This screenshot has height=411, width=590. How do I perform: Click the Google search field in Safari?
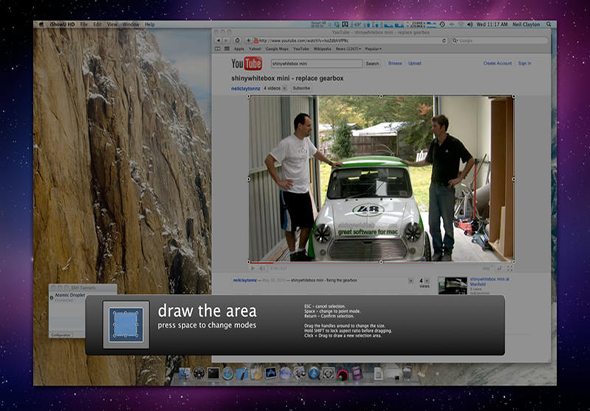click(x=499, y=40)
